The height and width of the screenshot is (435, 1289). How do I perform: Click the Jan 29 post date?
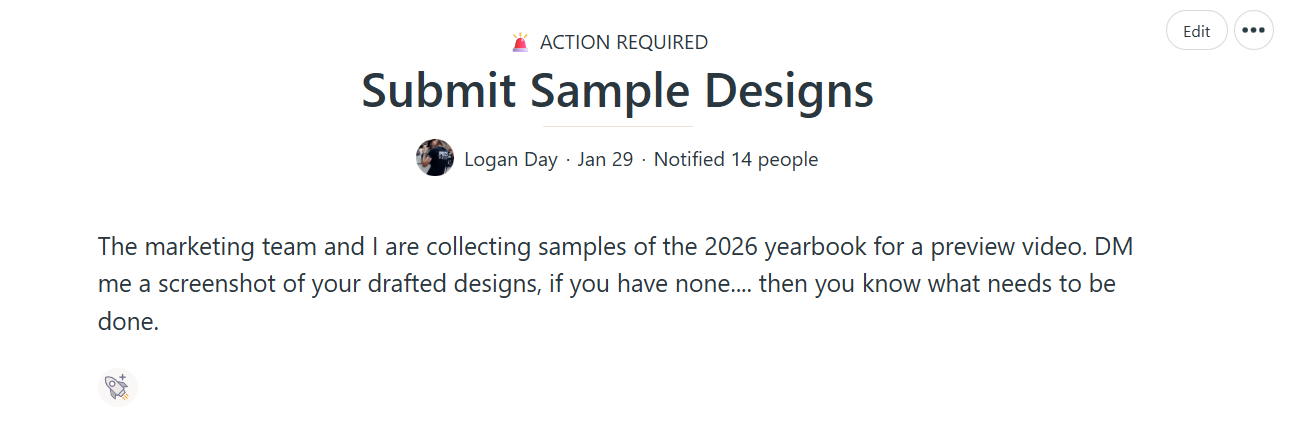(x=605, y=159)
